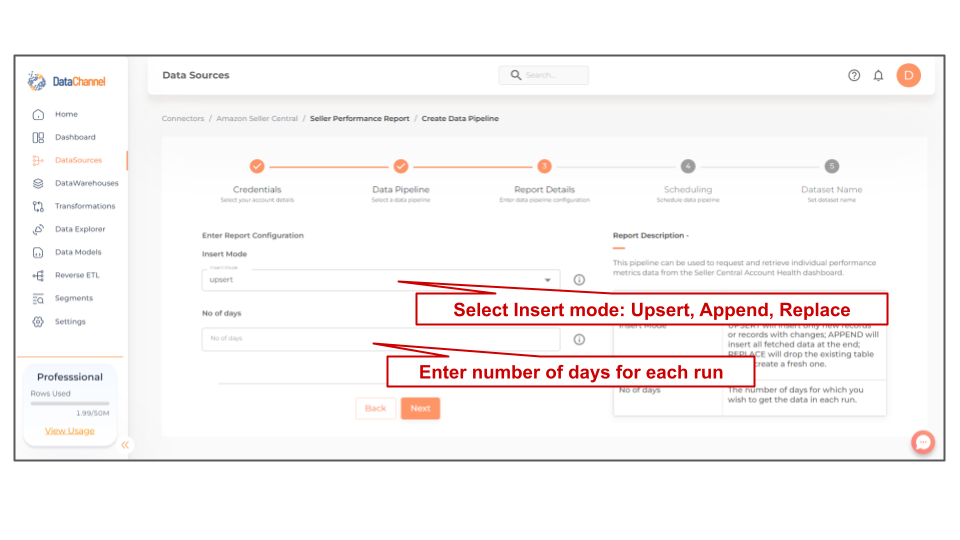Image resolution: width=960 pixels, height=540 pixels.
Task: Open Data Models menu label
Action: click(x=78, y=252)
